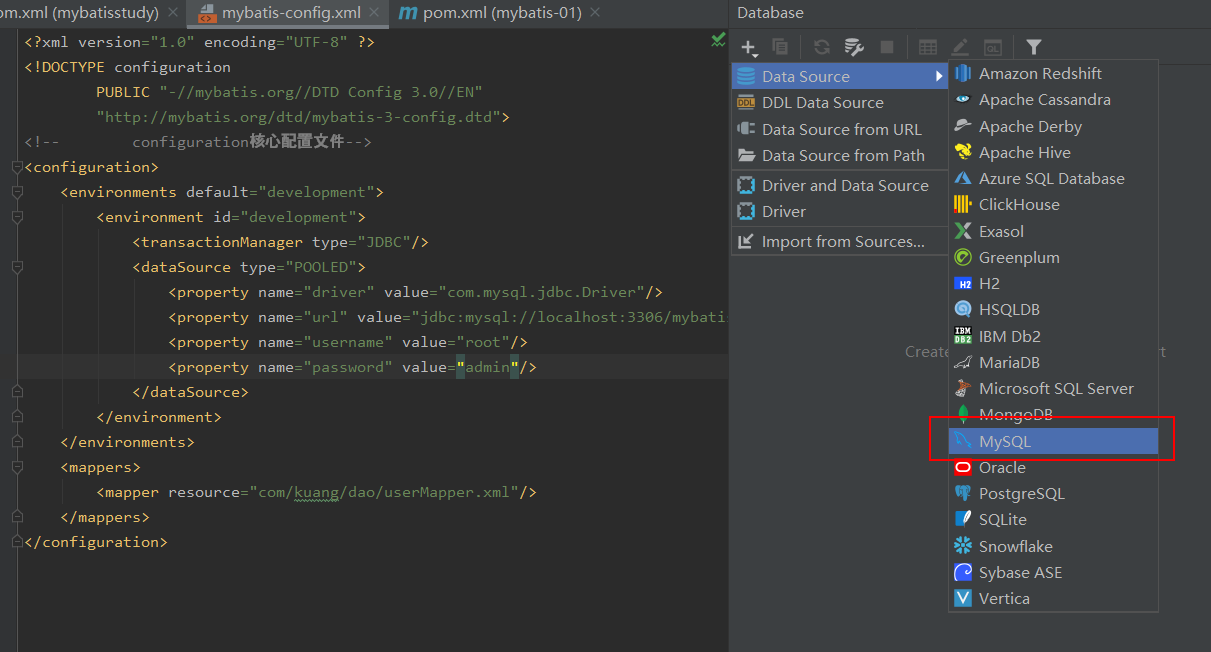The width and height of the screenshot is (1211, 652).
Task: Select the Apache Hive data source
Action: [x=1053, y=152]
